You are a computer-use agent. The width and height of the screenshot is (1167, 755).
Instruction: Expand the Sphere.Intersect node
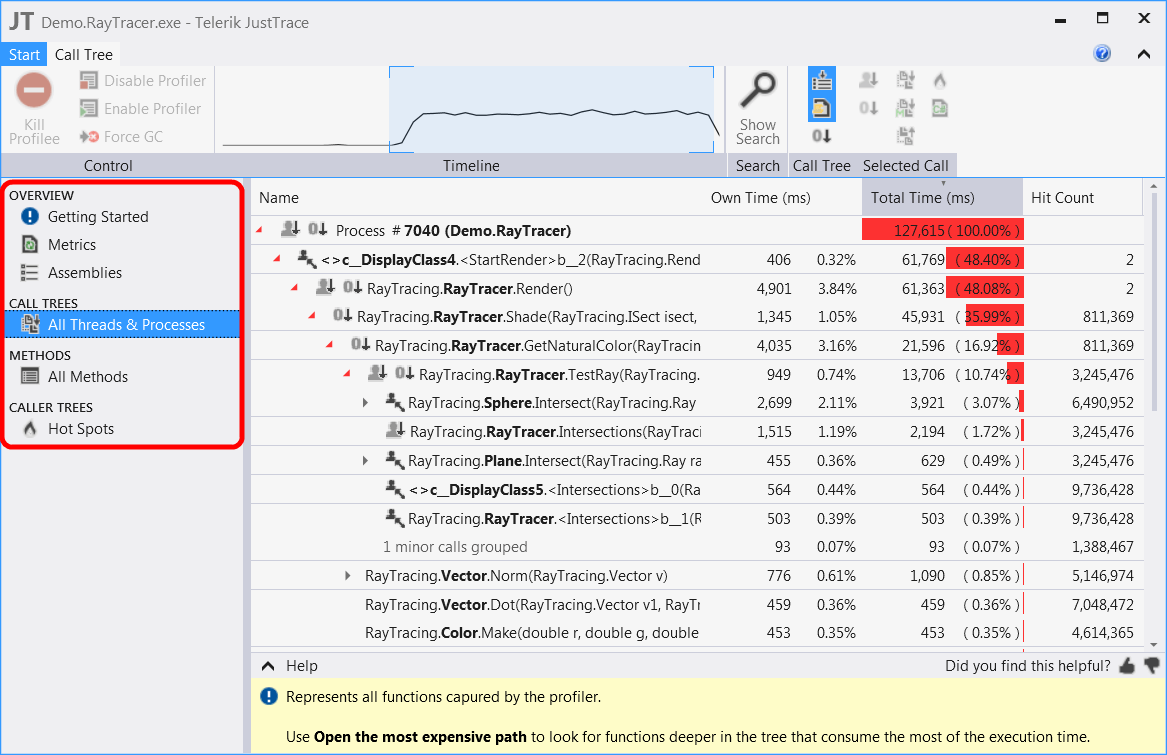click(365, 403)
